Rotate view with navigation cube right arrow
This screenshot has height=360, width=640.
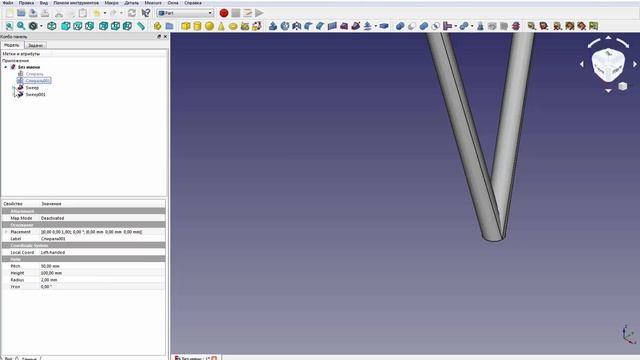tap(635, 64)
